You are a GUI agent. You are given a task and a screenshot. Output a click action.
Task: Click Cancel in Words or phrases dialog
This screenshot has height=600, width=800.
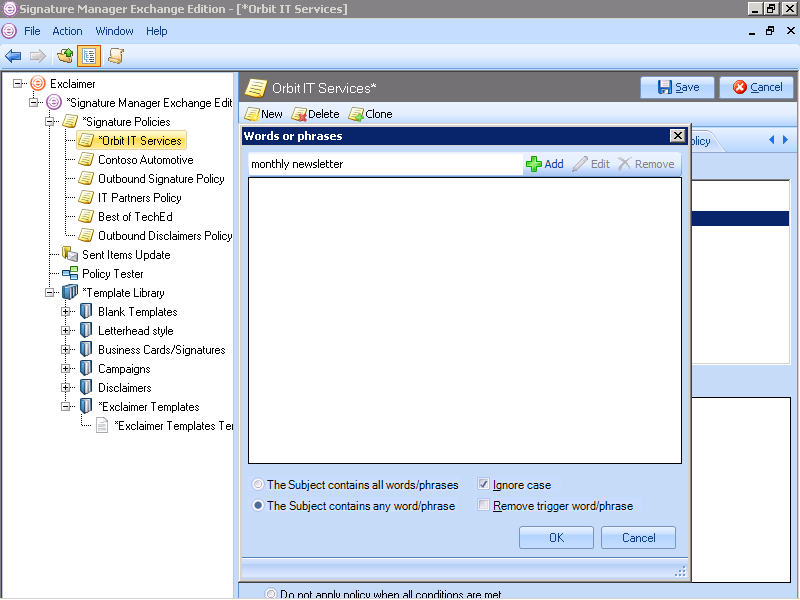pos(638,538)
